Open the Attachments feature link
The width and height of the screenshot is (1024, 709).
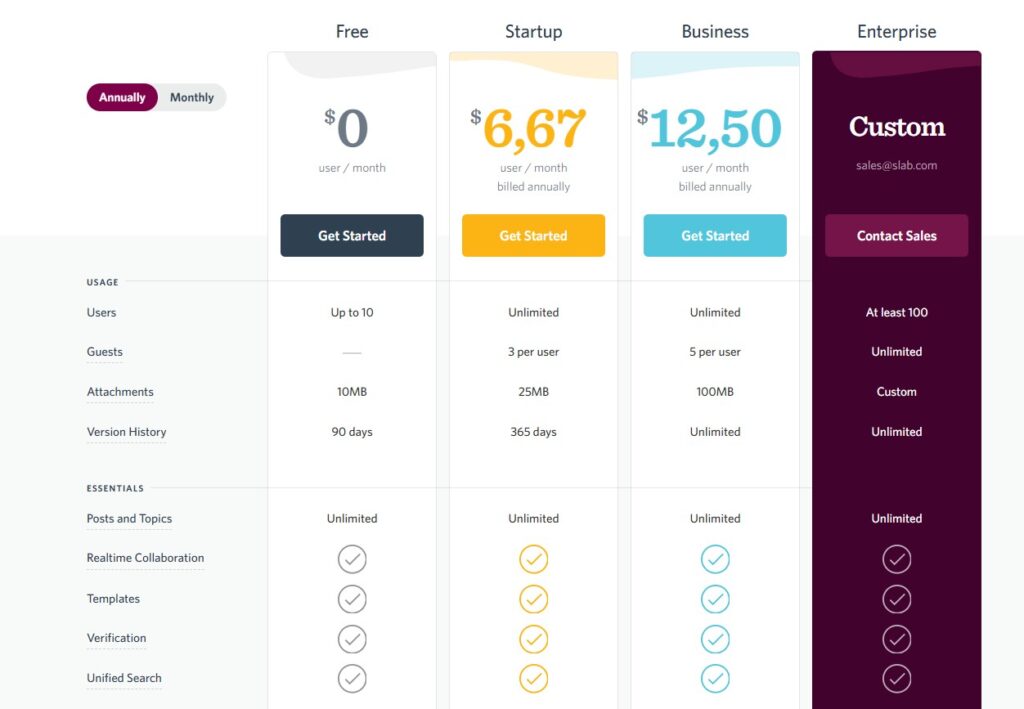click(120, 391)
